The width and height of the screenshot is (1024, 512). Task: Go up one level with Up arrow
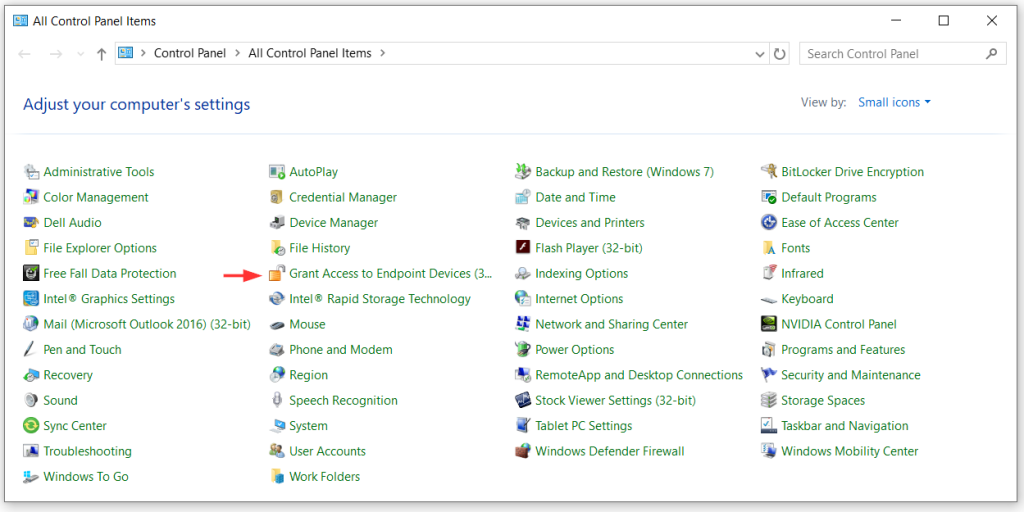click(101, 54)
